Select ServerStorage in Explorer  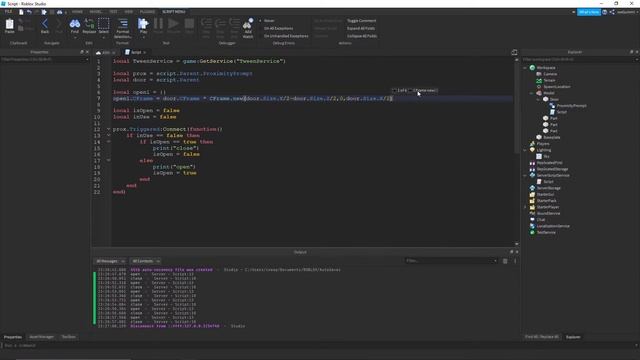[548, 188]
